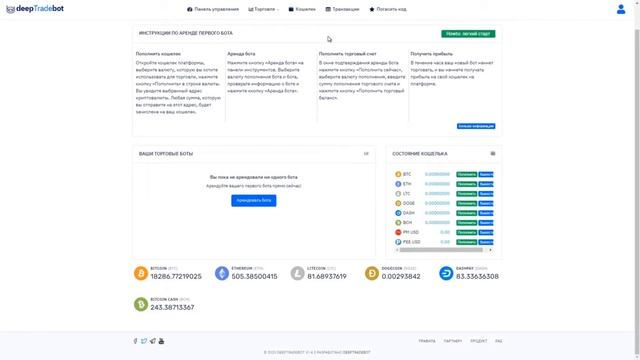Click the PEE USD icon in wallet
Image resolution: width=640 pixels, height=360 pixels.
pos(398,242)
